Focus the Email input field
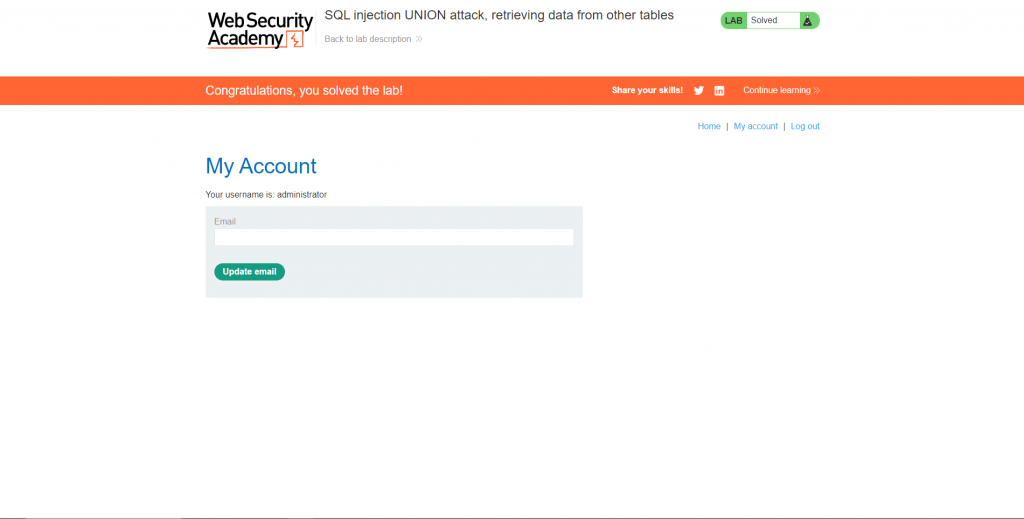This screenshot has width=1024, height=519. click(393, 238)
